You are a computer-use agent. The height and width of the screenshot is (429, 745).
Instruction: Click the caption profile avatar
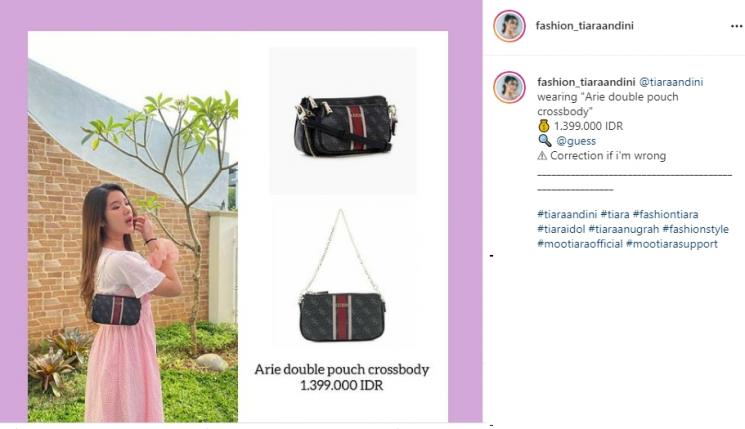pyautogui.click(x=509, y=87)
